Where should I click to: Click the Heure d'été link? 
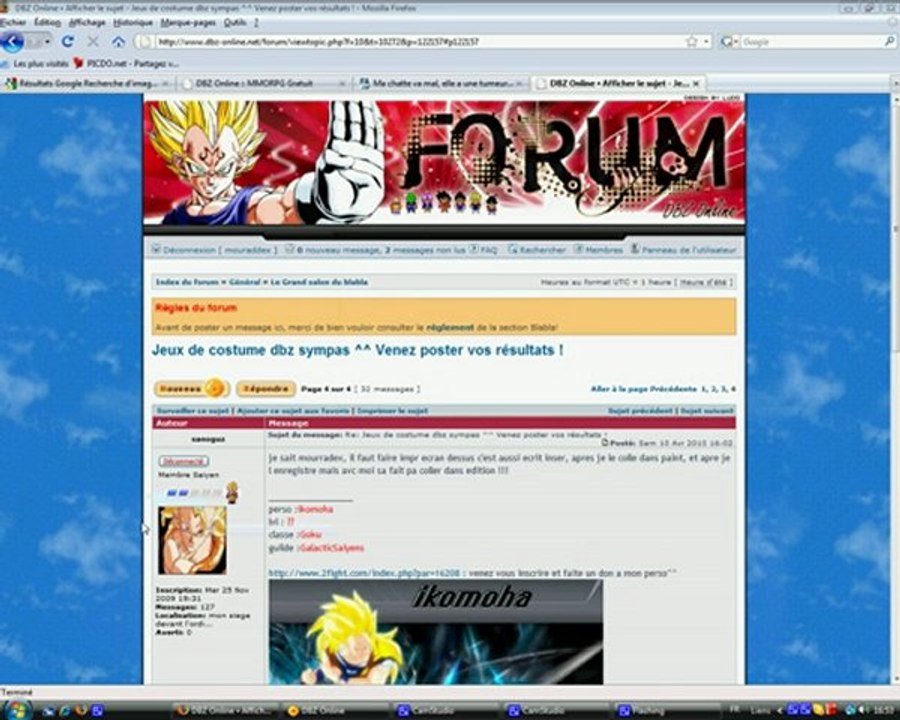click(704, 282)
